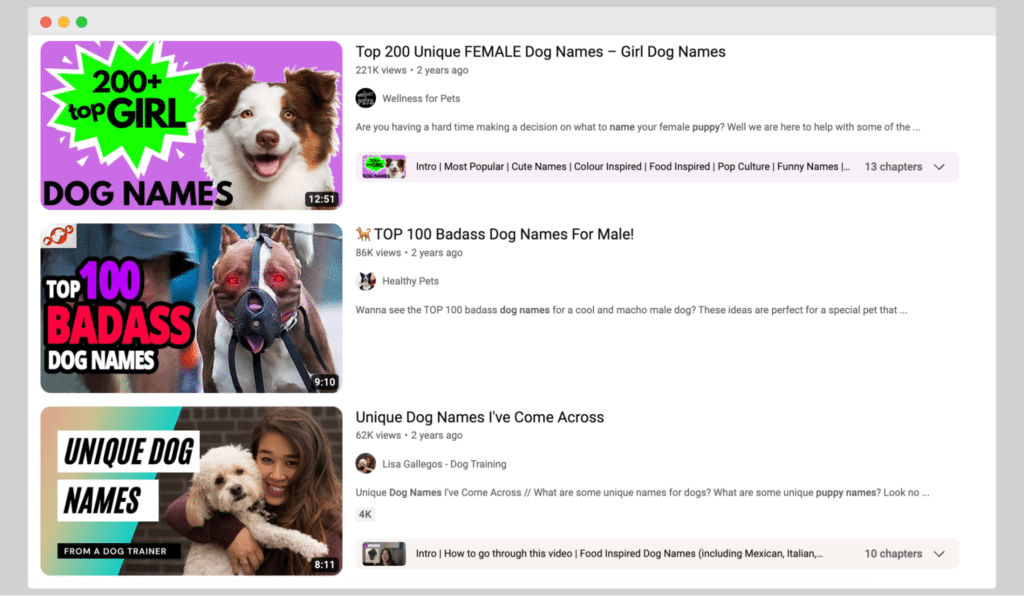Click the red close window button
The image size is (1024, 596).
coord(46,22)
